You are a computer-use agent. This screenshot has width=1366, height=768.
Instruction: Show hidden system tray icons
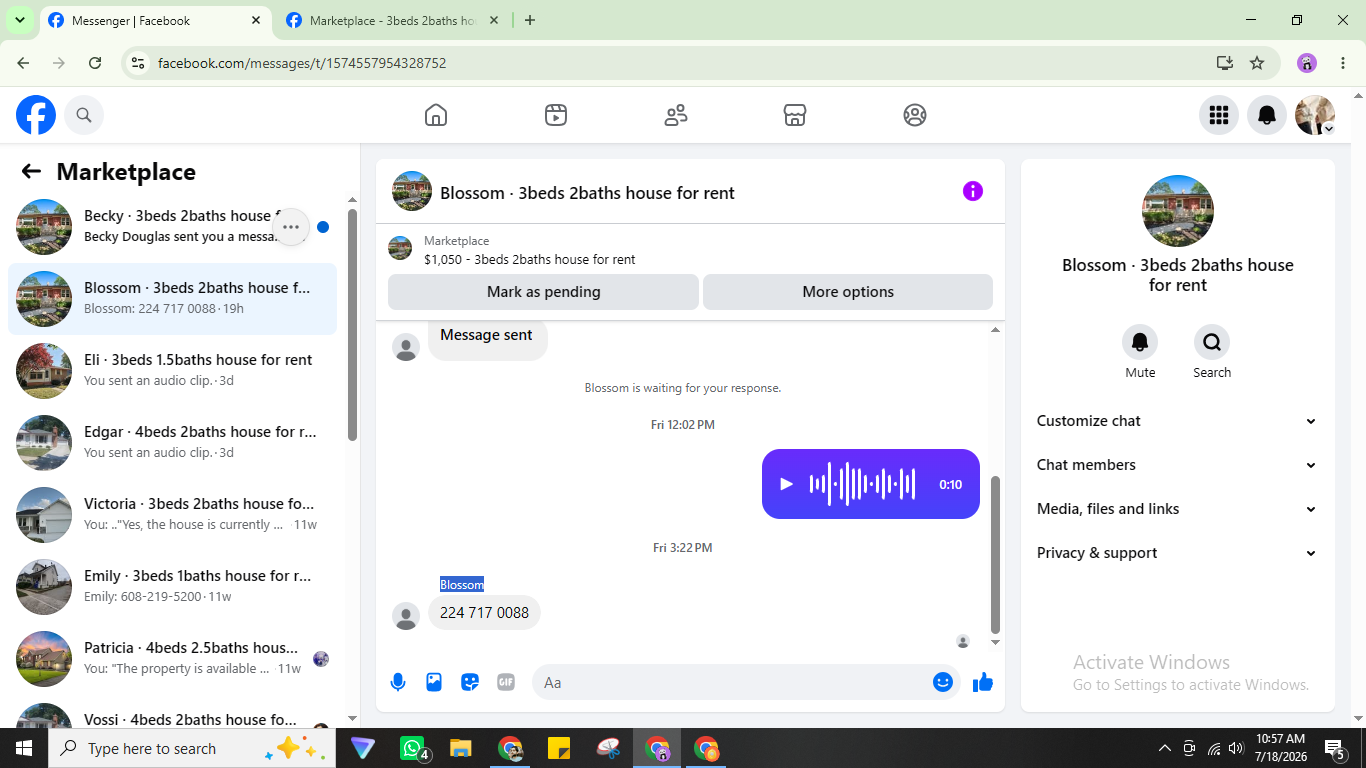1164,748
